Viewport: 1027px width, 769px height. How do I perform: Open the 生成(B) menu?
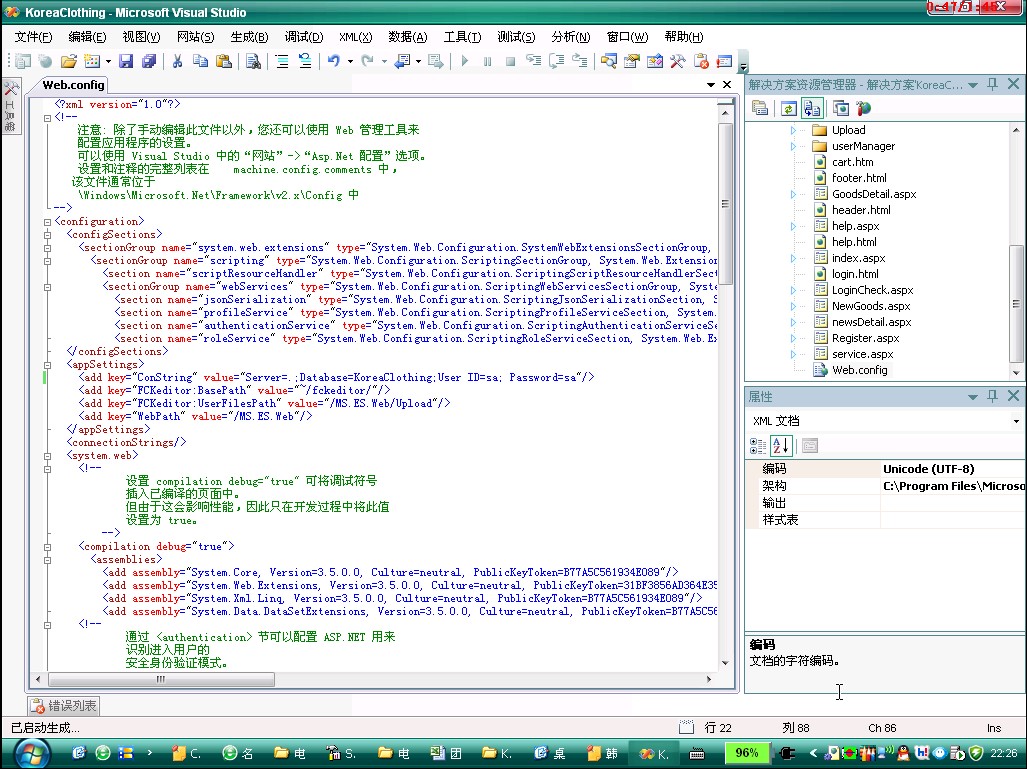[x=249, y=37]
